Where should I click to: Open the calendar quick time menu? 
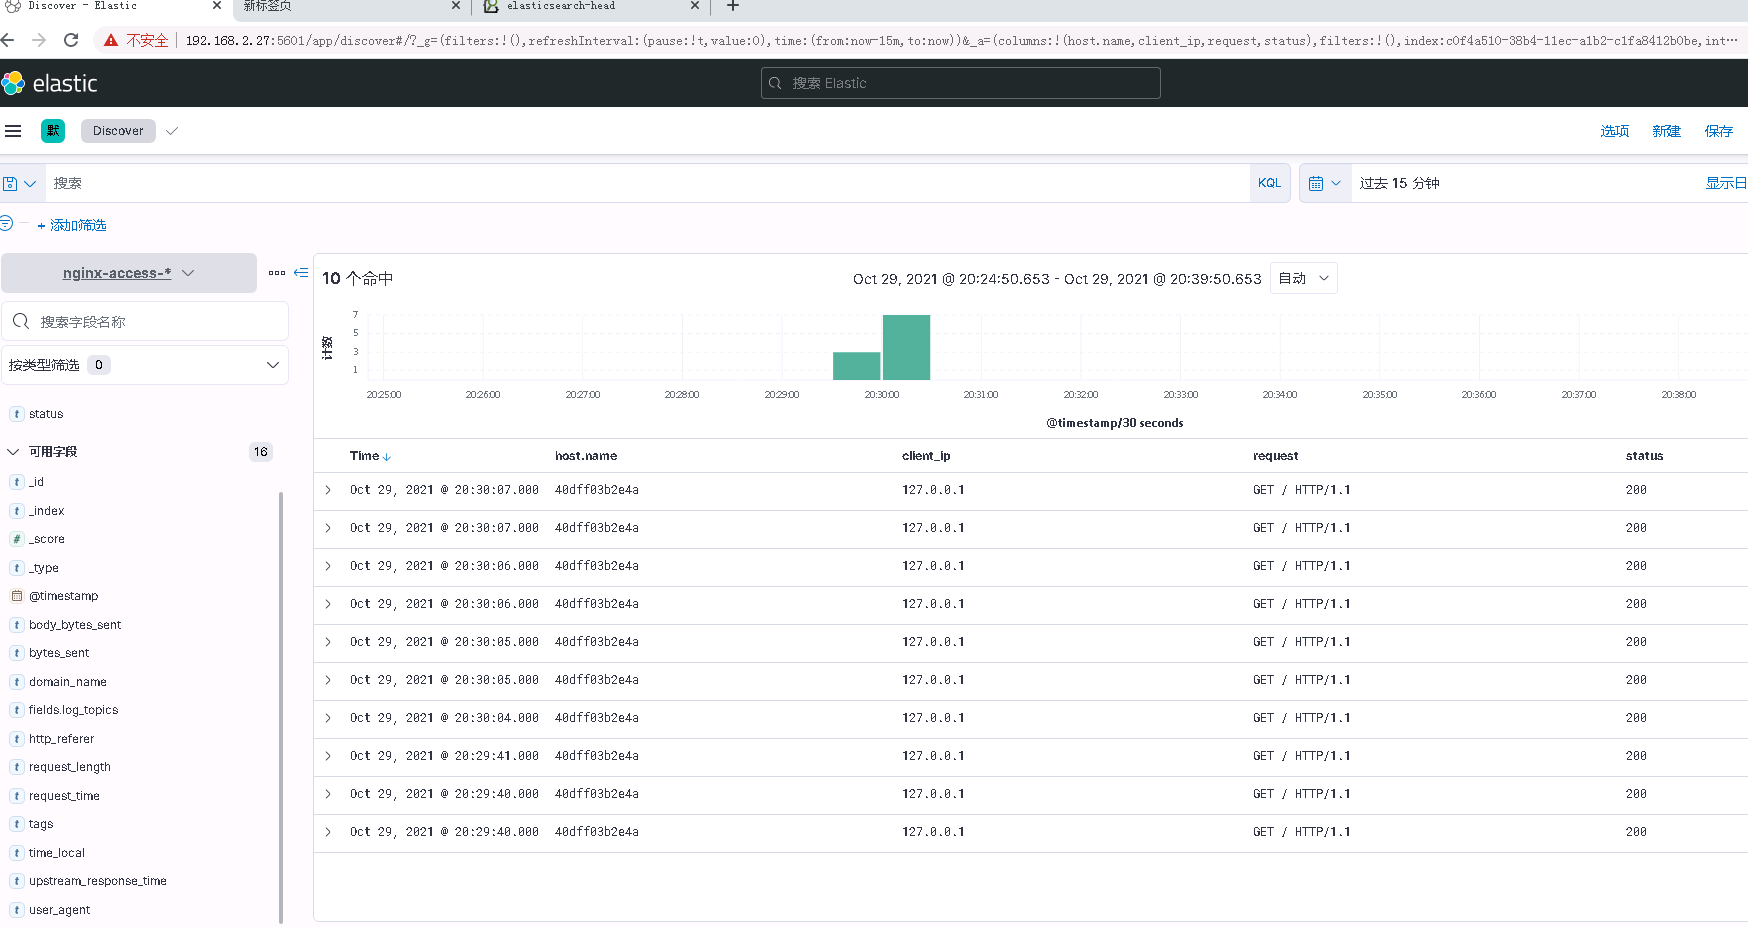pyautogui.click(x=1325, y=183)
